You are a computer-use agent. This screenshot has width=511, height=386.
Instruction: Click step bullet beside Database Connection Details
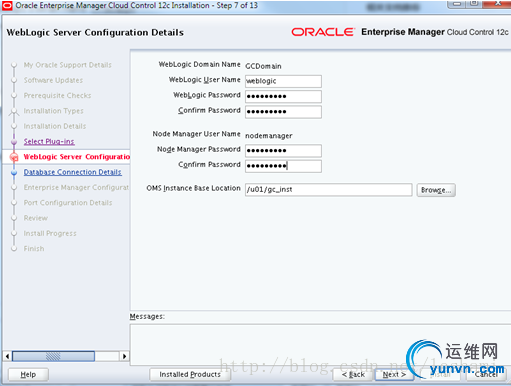point(14,172)
